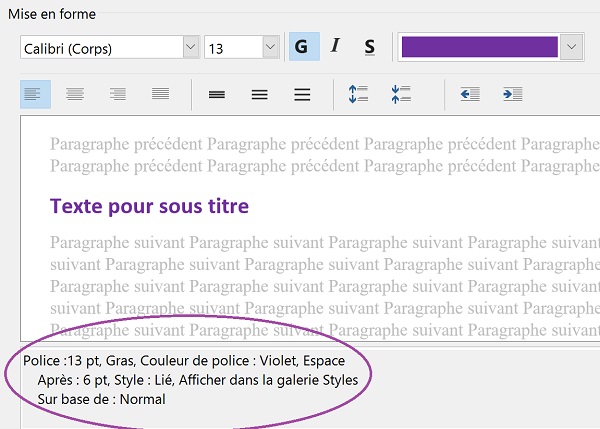Click in the Calibri (Corps) font field

pos(102,47)
